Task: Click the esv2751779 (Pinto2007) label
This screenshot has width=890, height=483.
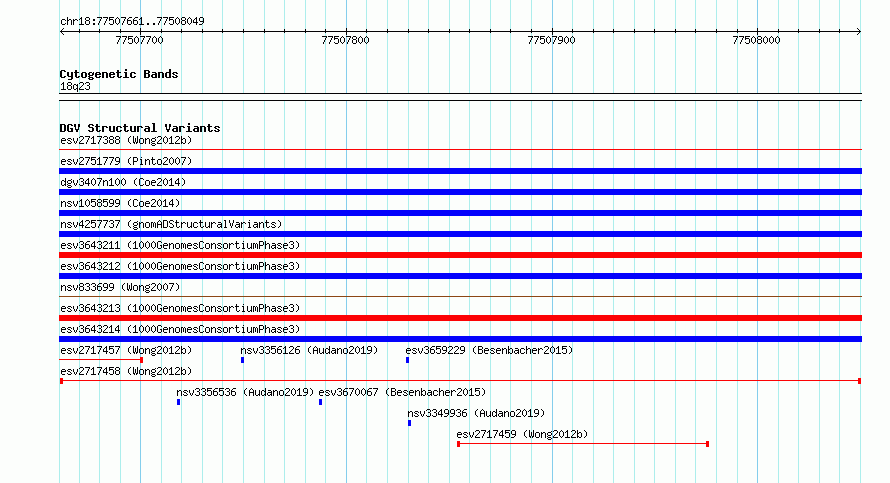Action: (126, 161)
